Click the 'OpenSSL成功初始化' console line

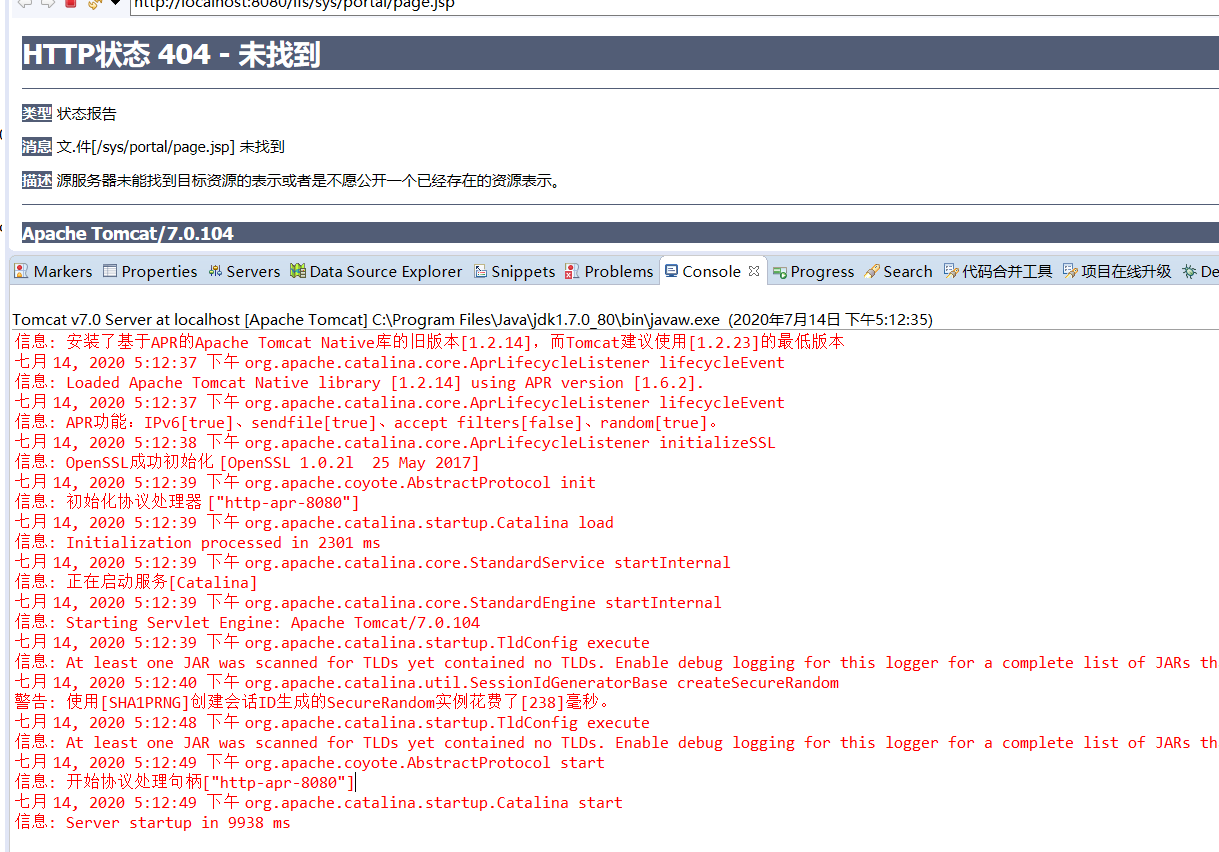[x=247, y=462]
